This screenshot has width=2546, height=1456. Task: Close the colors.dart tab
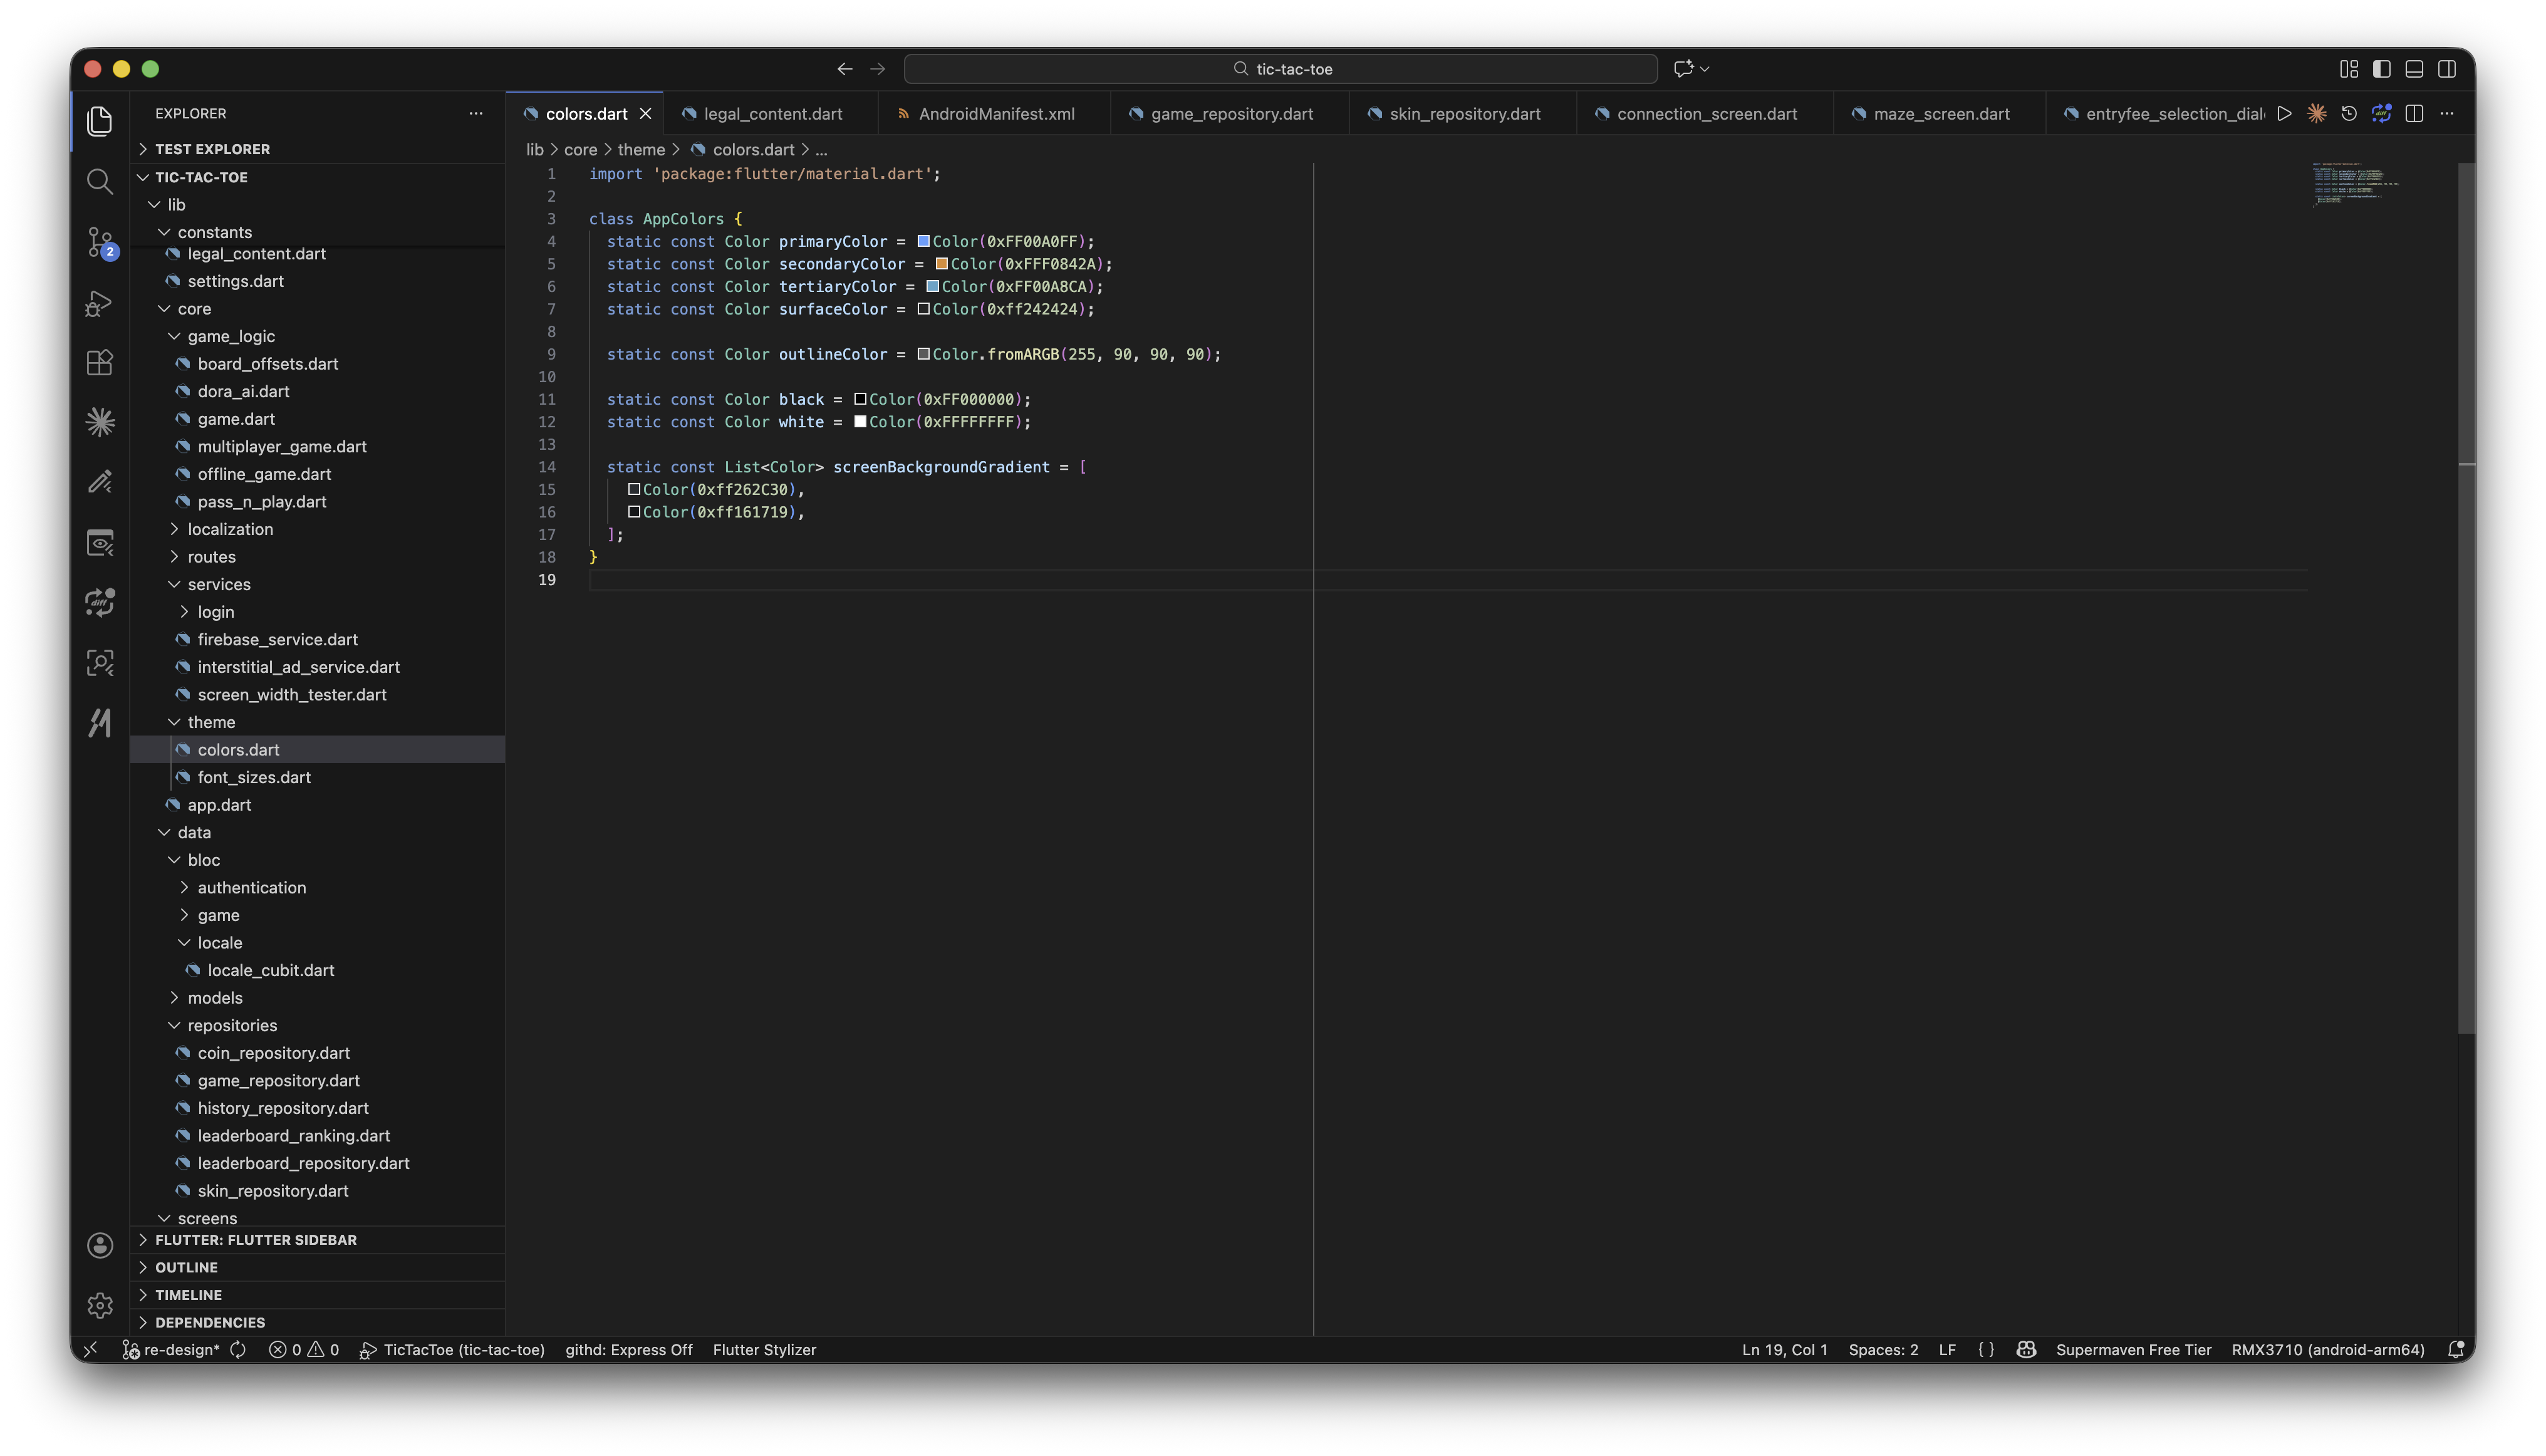click(x=646, y=114)
